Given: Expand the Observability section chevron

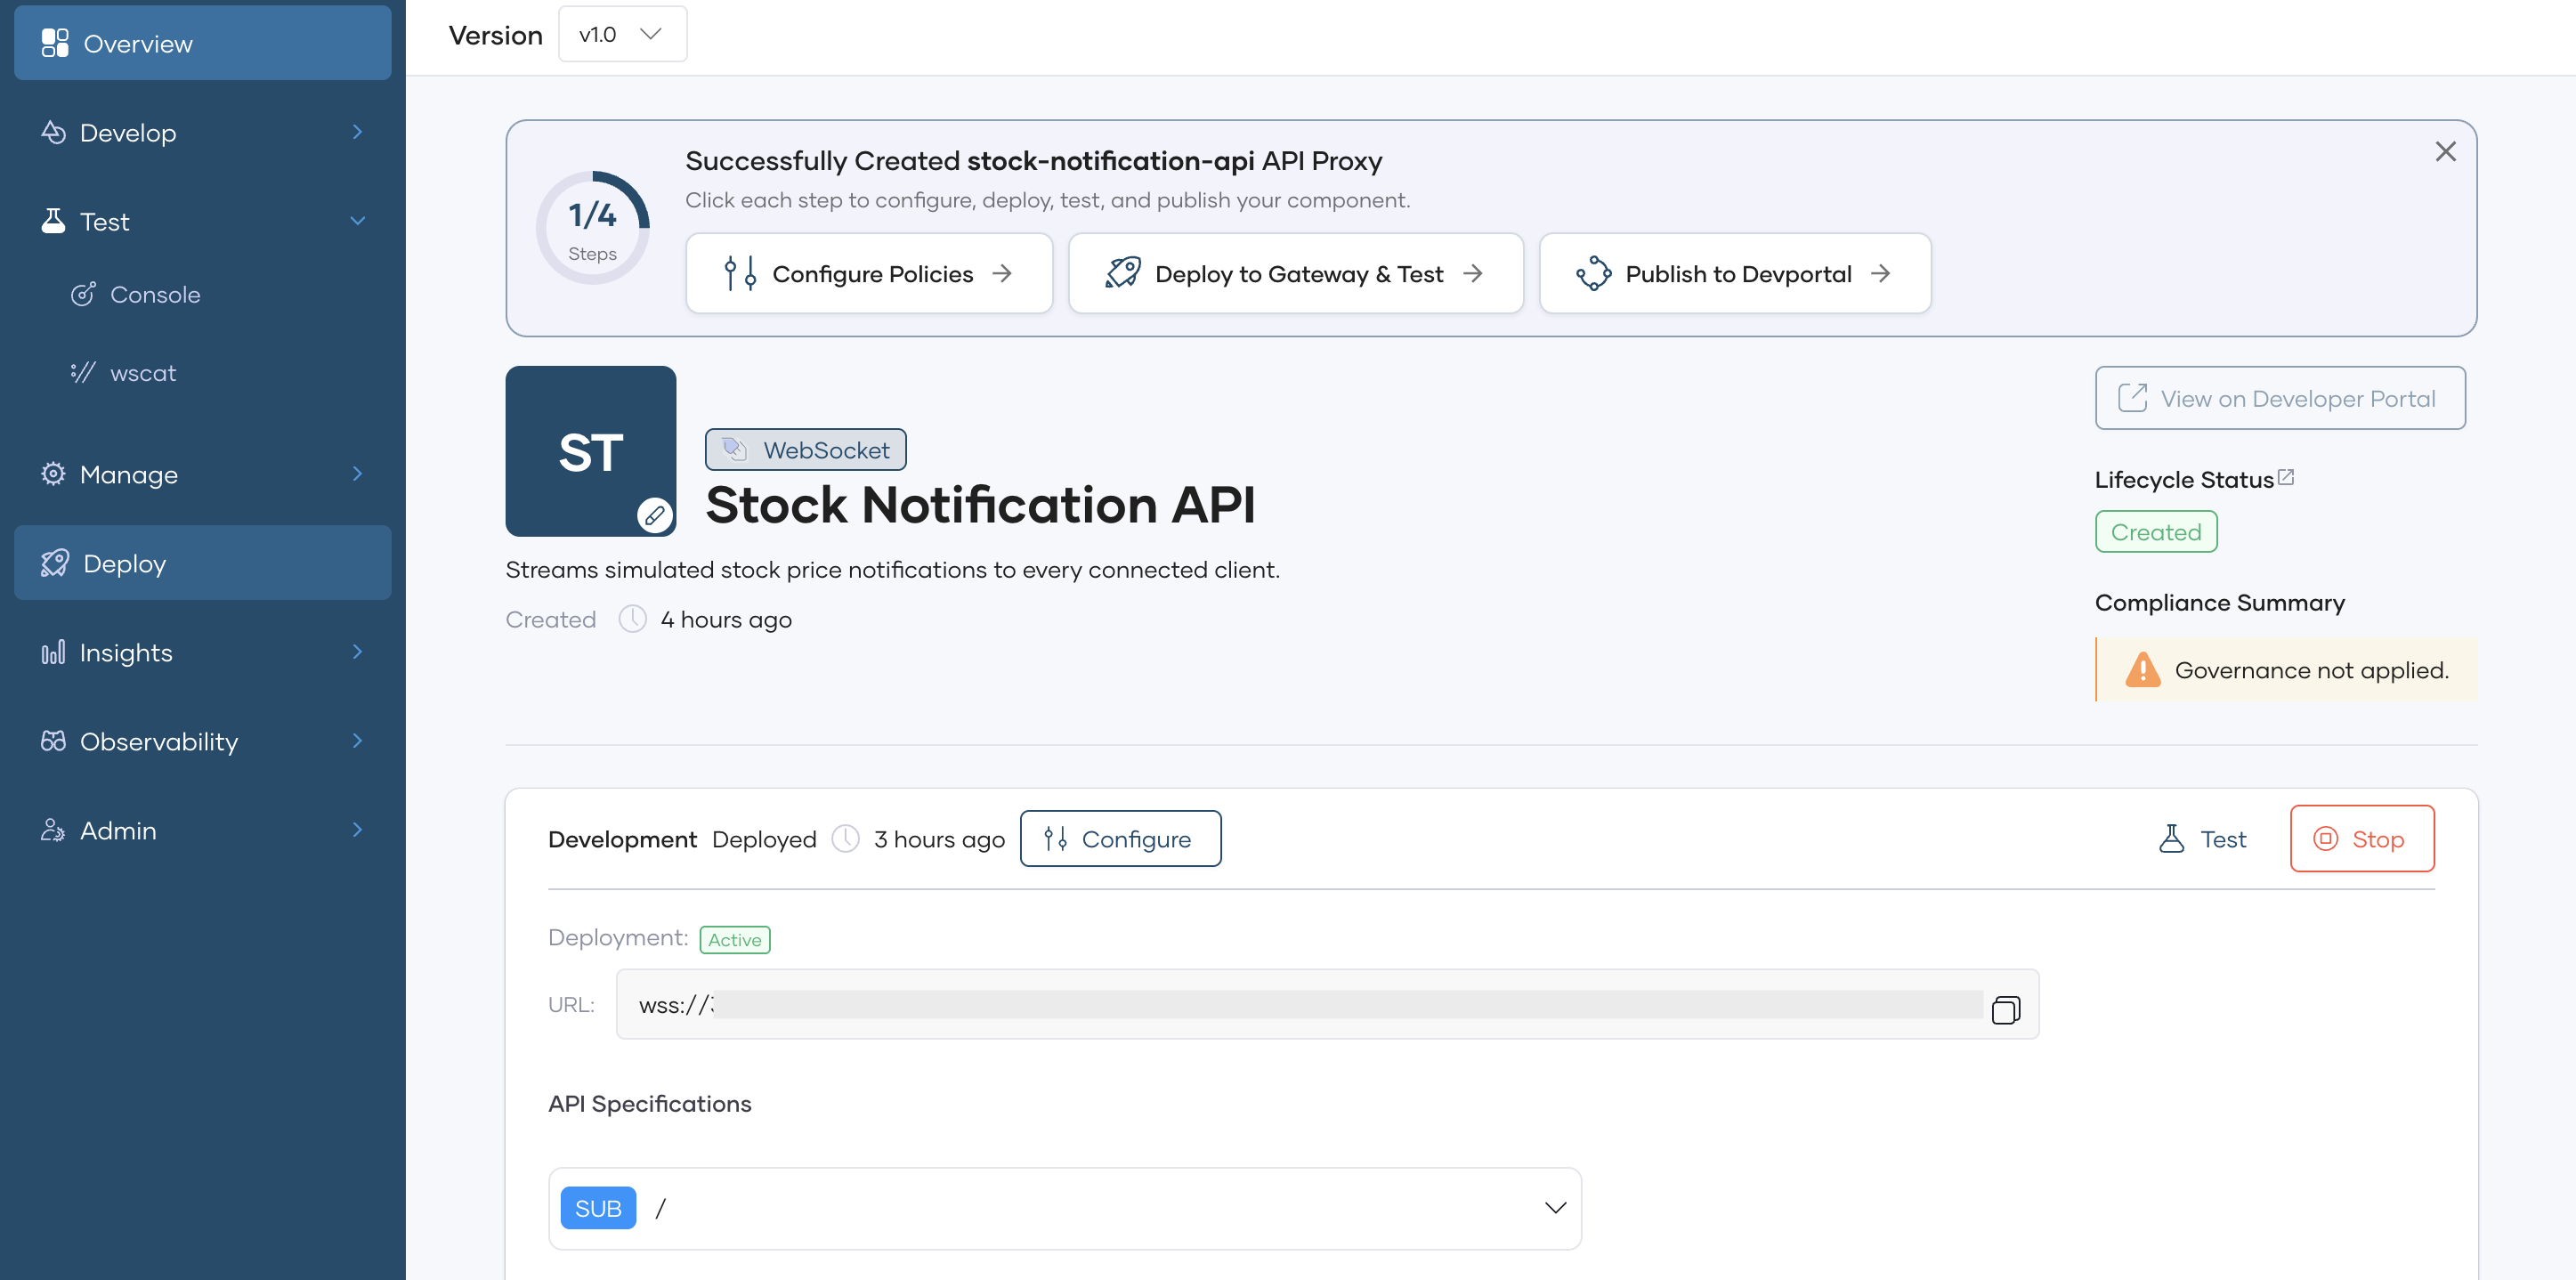Looking at the screenshot, I should coord(357,741).
